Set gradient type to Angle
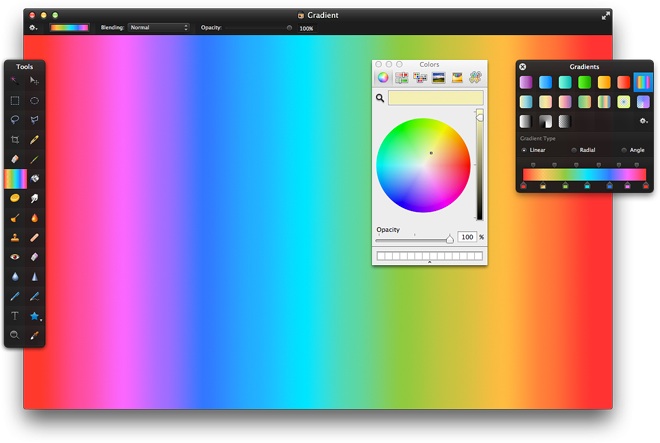The image size is (660, 443). click(x=624, y=150)
